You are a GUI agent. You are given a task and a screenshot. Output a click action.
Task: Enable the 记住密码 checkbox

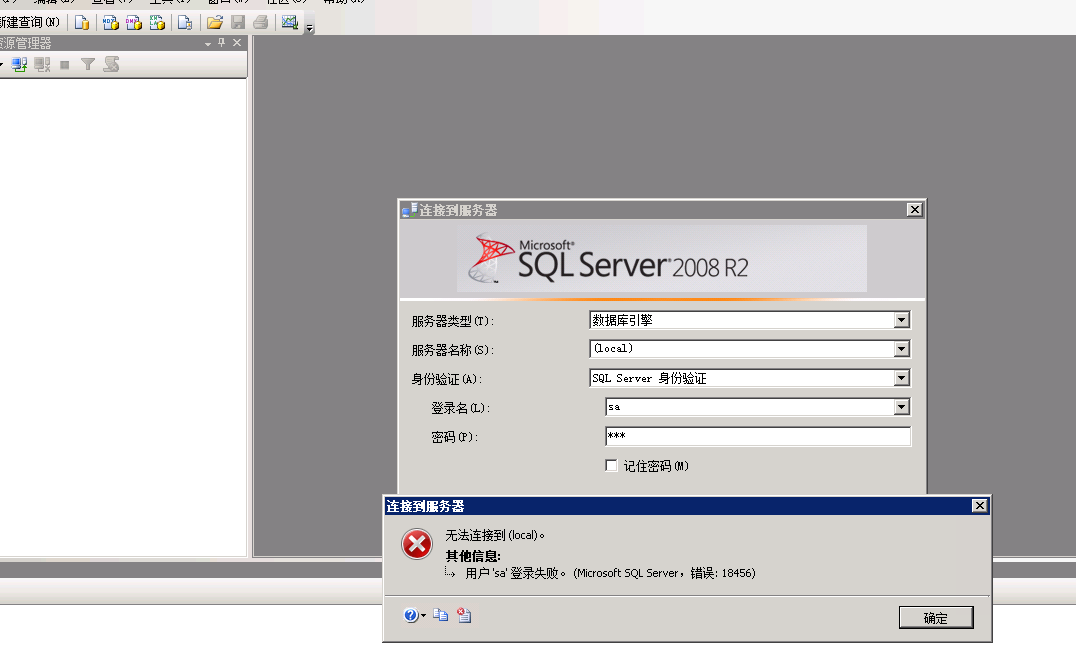point(611,466)
